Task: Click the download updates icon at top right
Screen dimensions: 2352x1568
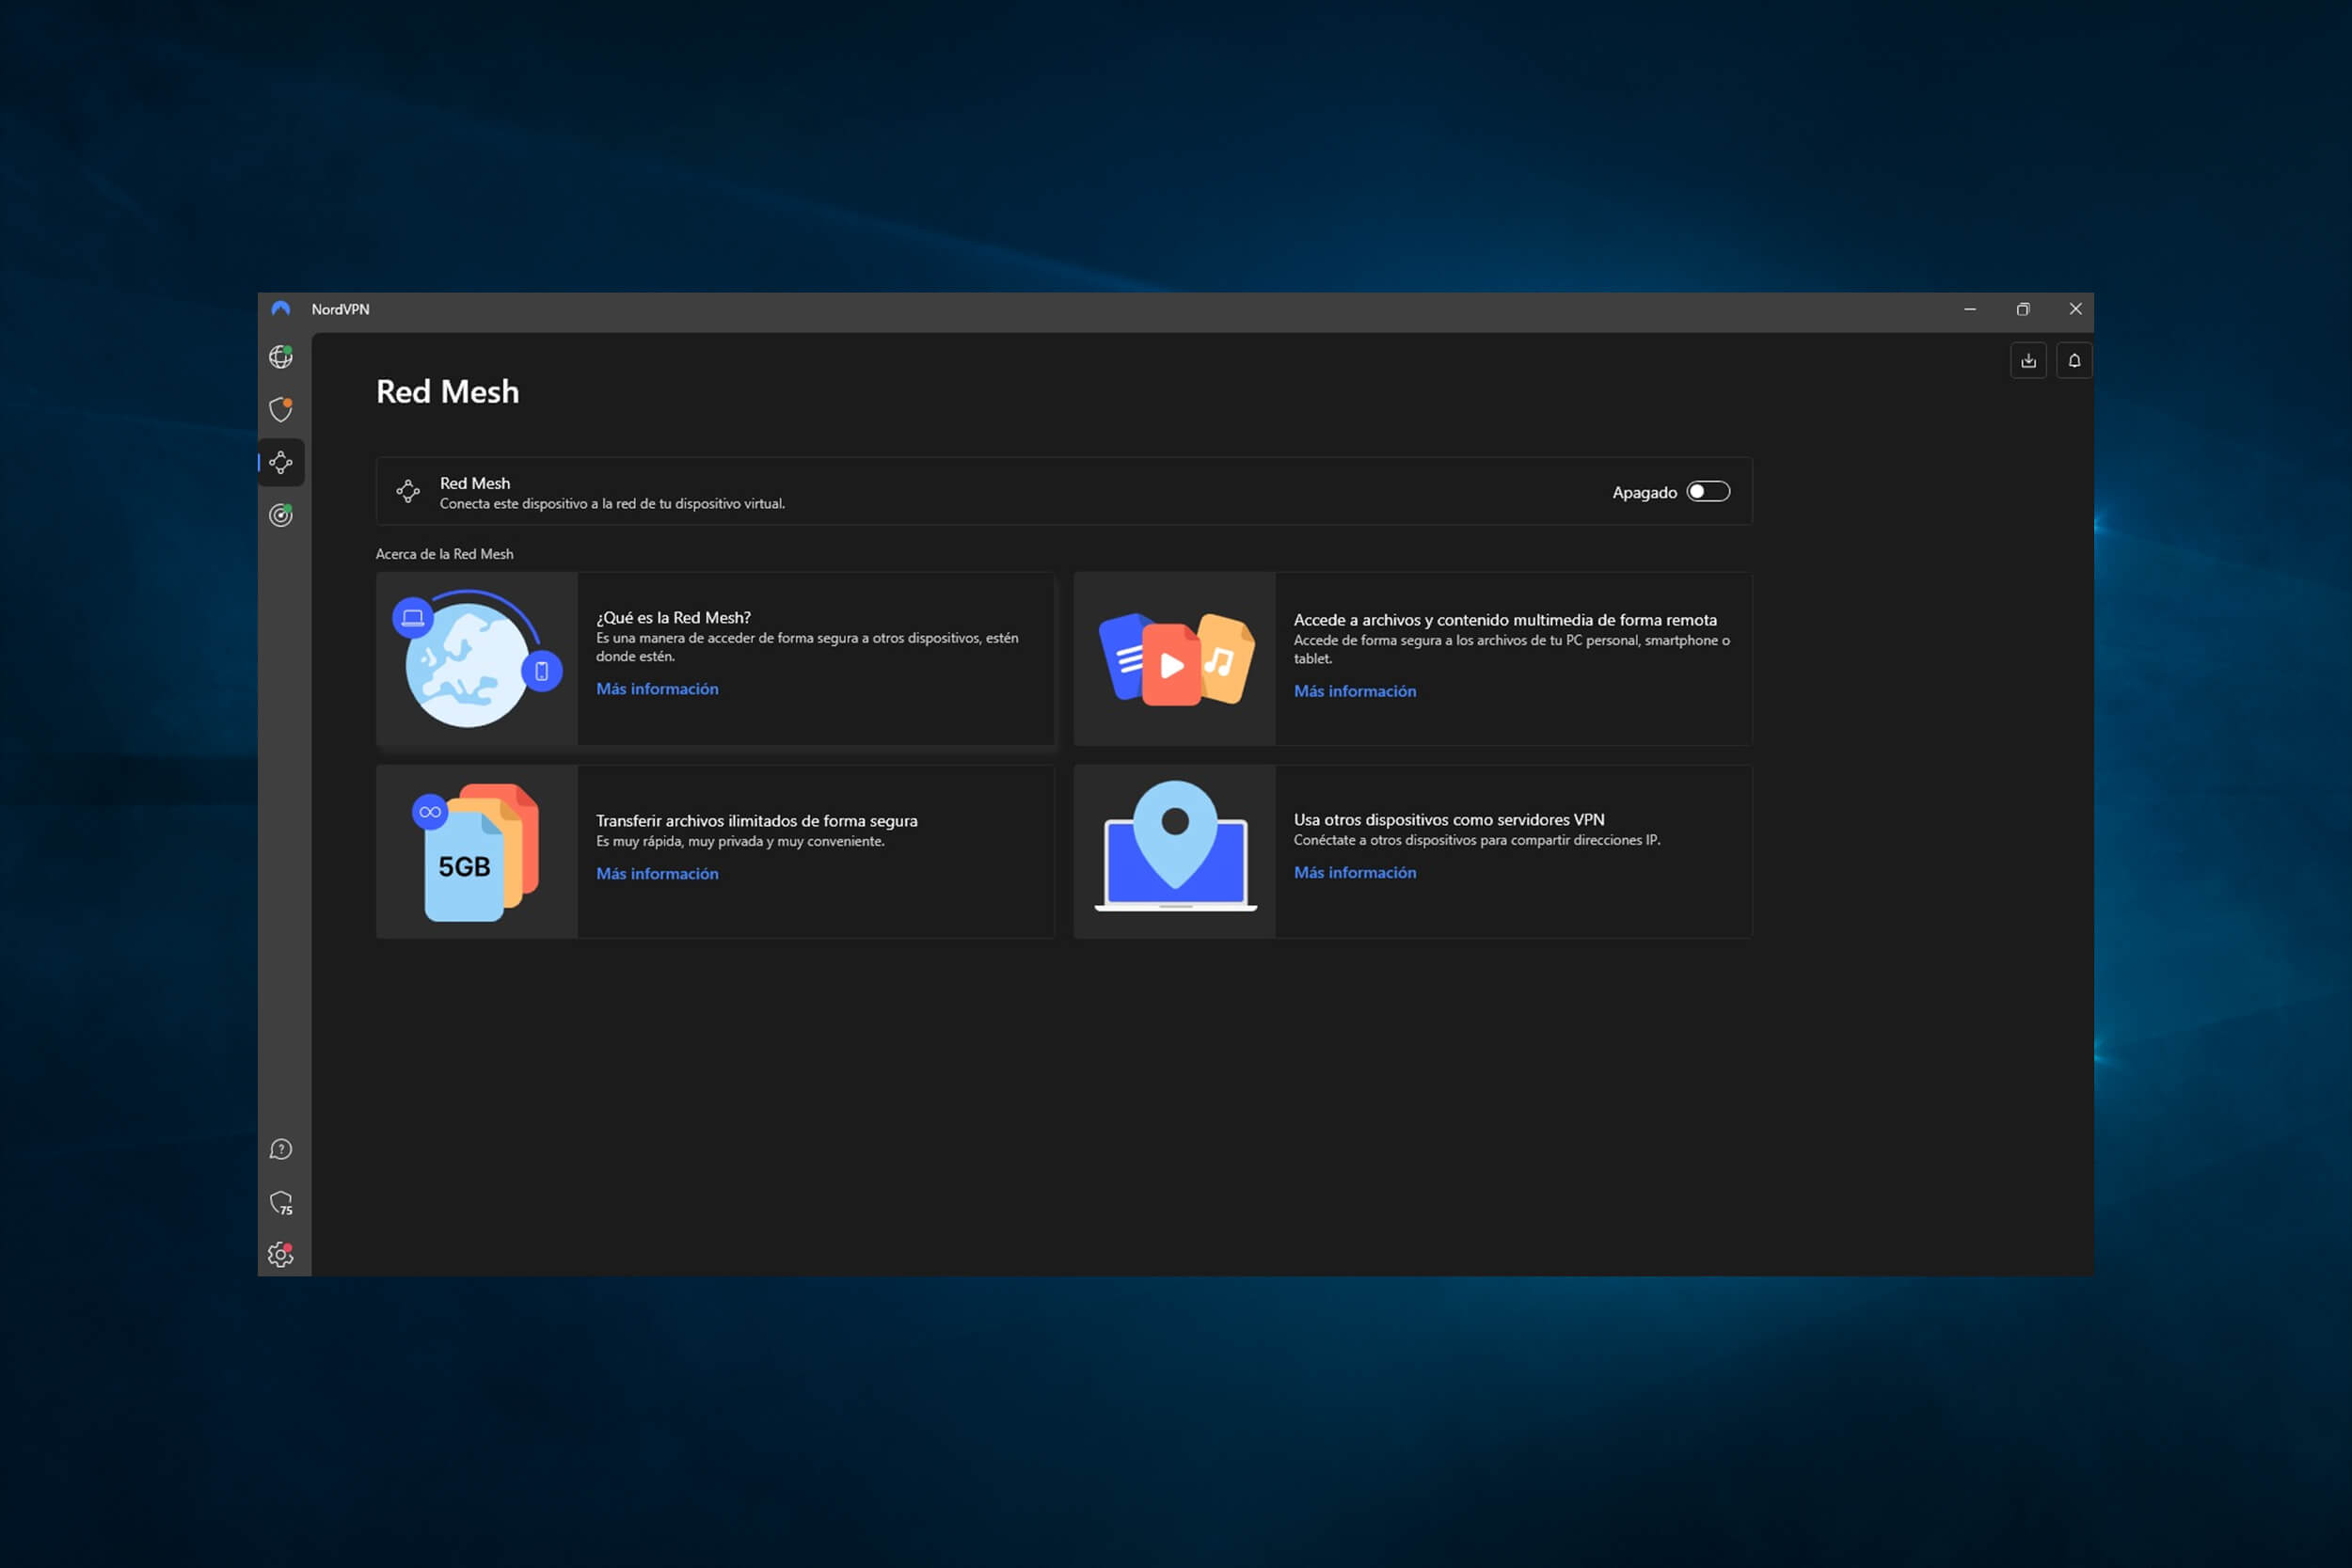Action: click(x=2028, y=361)
